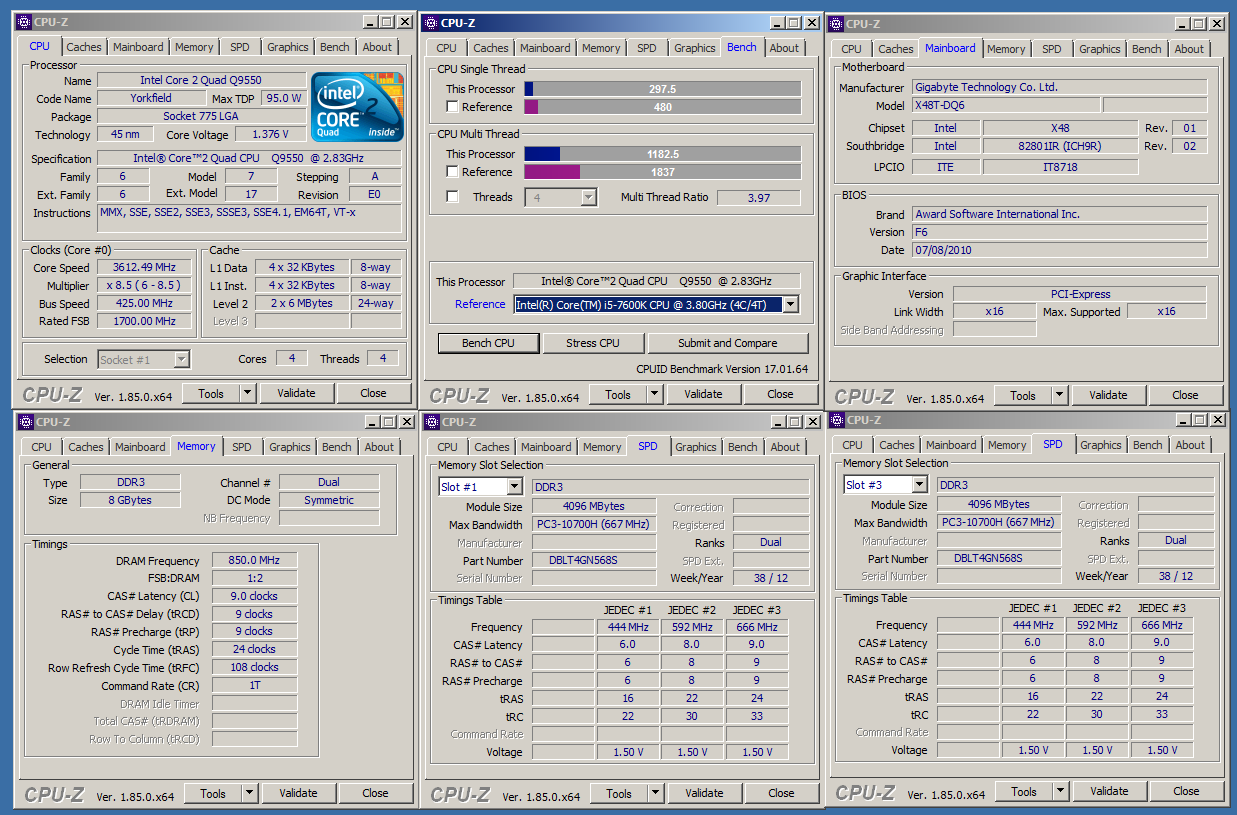Expand the Slot #1 memory slot dropdown
The height and width of the screenshot is (815, 1237).
point(514,487)
